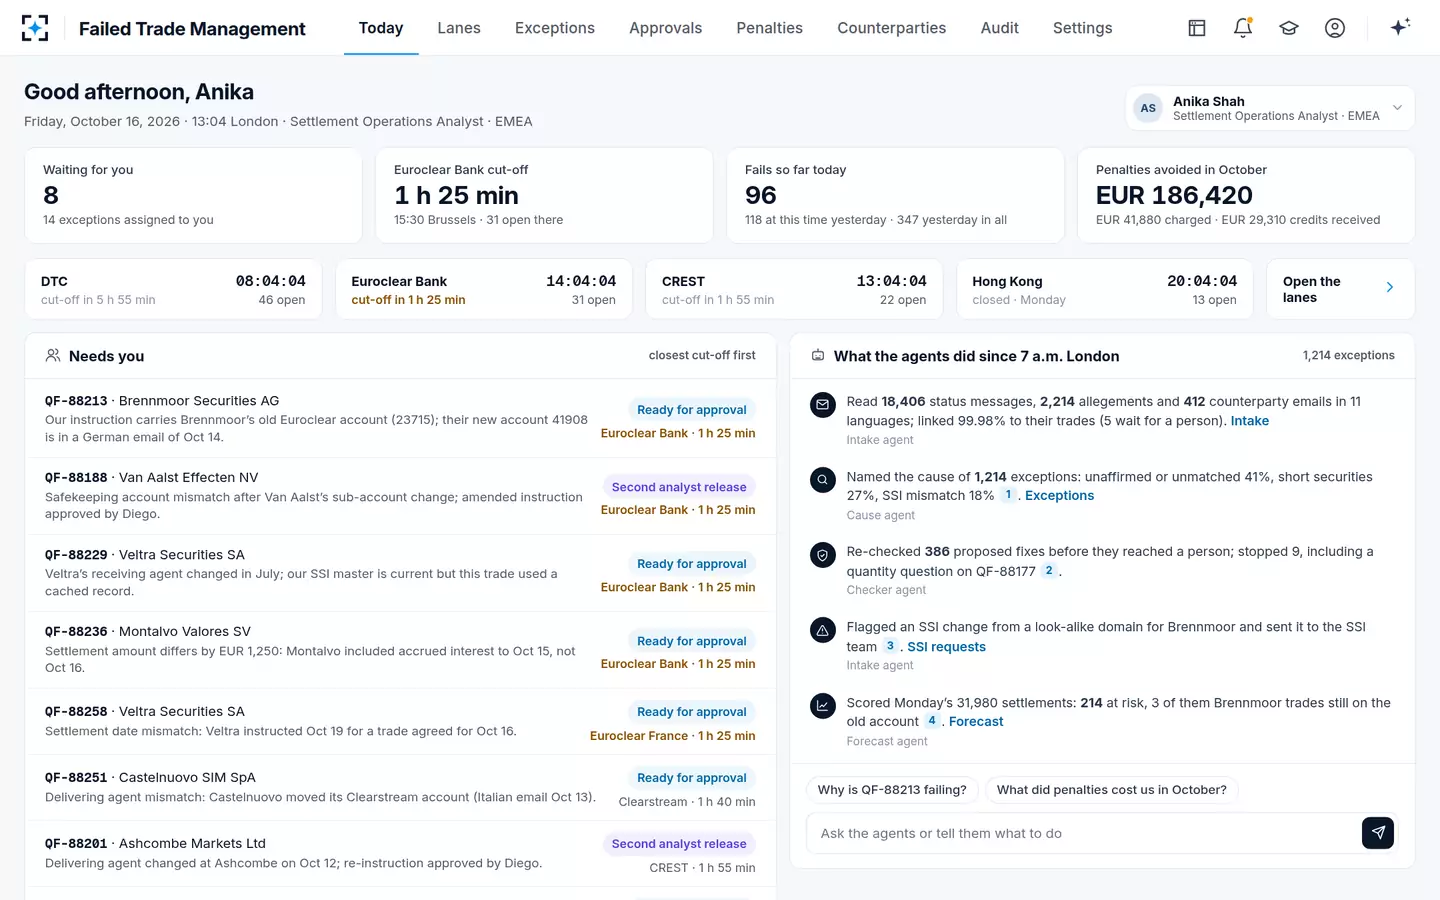Go to the Approvals tab
Image resolution: width=1440 pixels, height=900 pixels.
(665, 28)
